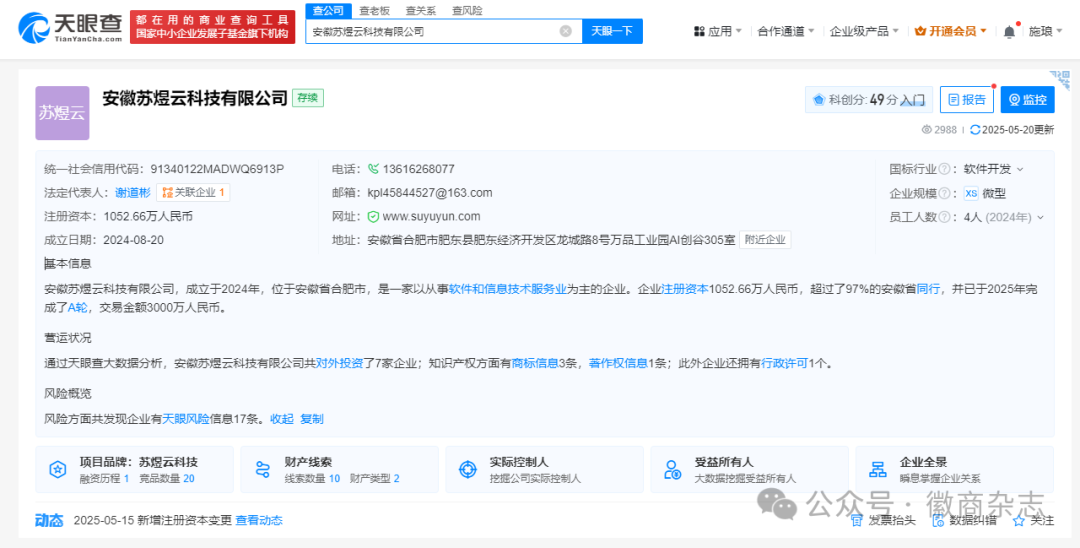The width and height of the screenshot is (1080, 548).
Task: Expand the 4人 (2024年) employee count dropdown
Action: pos(1004,218)
